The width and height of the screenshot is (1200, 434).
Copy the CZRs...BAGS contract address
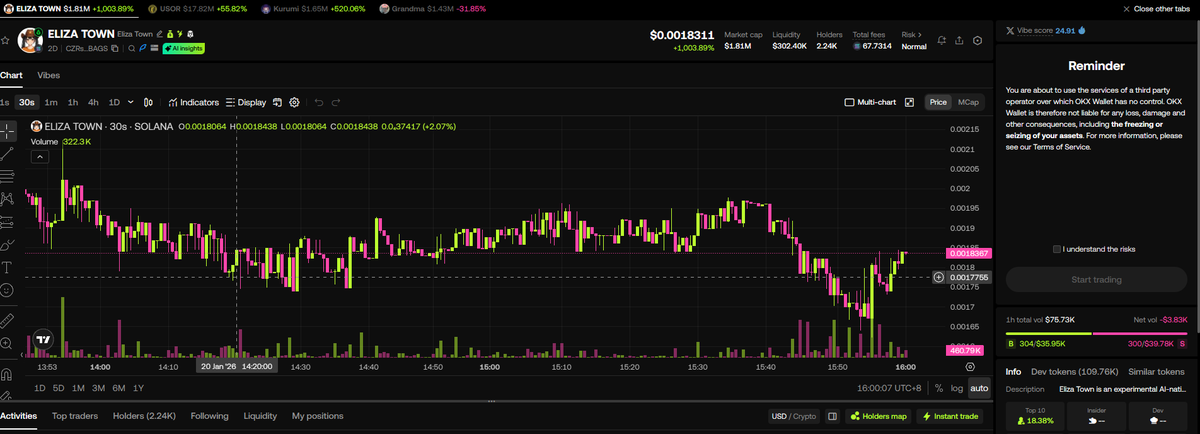tap(115, 48)
